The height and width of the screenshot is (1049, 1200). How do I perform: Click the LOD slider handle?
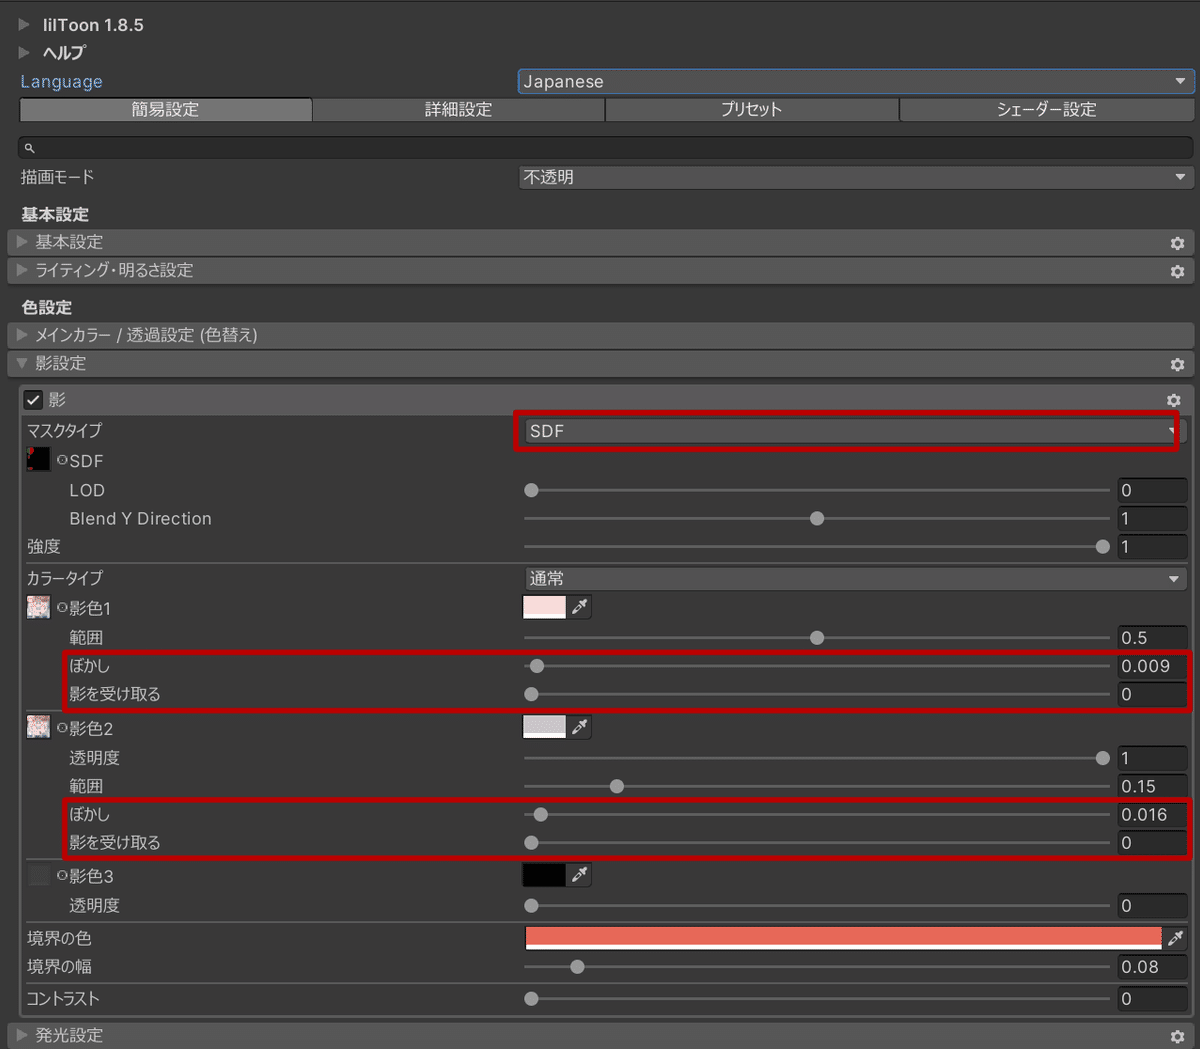[531, 490]
